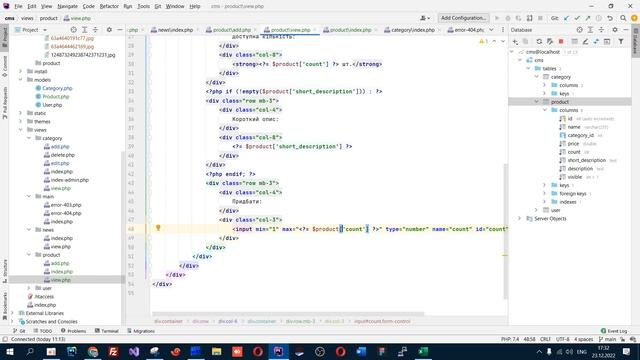
Task: Click the red stop icon in Database toolbar
Action: click(x=561, y=42)
